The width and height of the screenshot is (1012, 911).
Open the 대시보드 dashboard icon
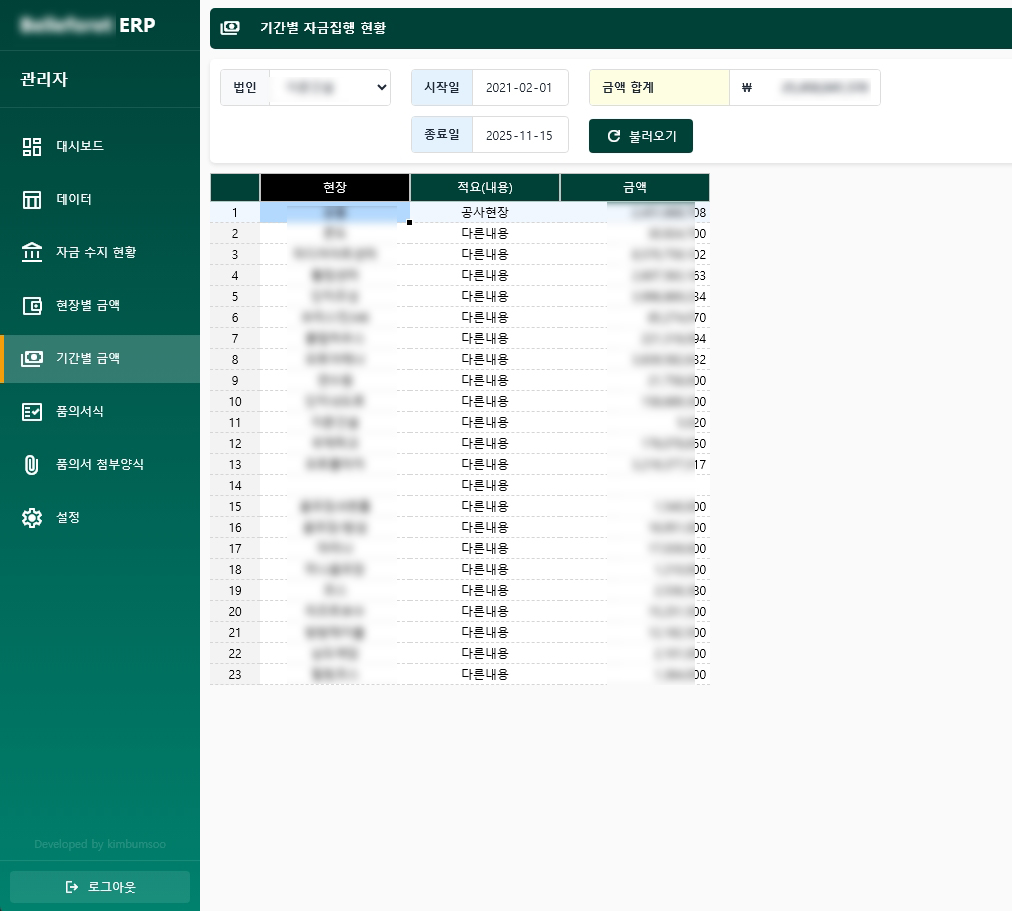pyautogui.click(x=32, y=146)
